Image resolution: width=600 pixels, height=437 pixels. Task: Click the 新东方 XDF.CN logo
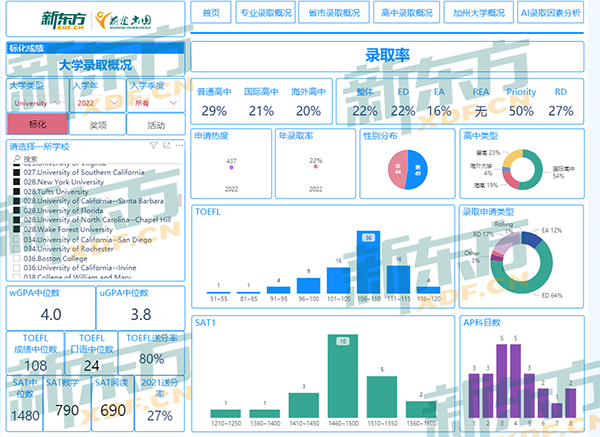click(64, 20)
